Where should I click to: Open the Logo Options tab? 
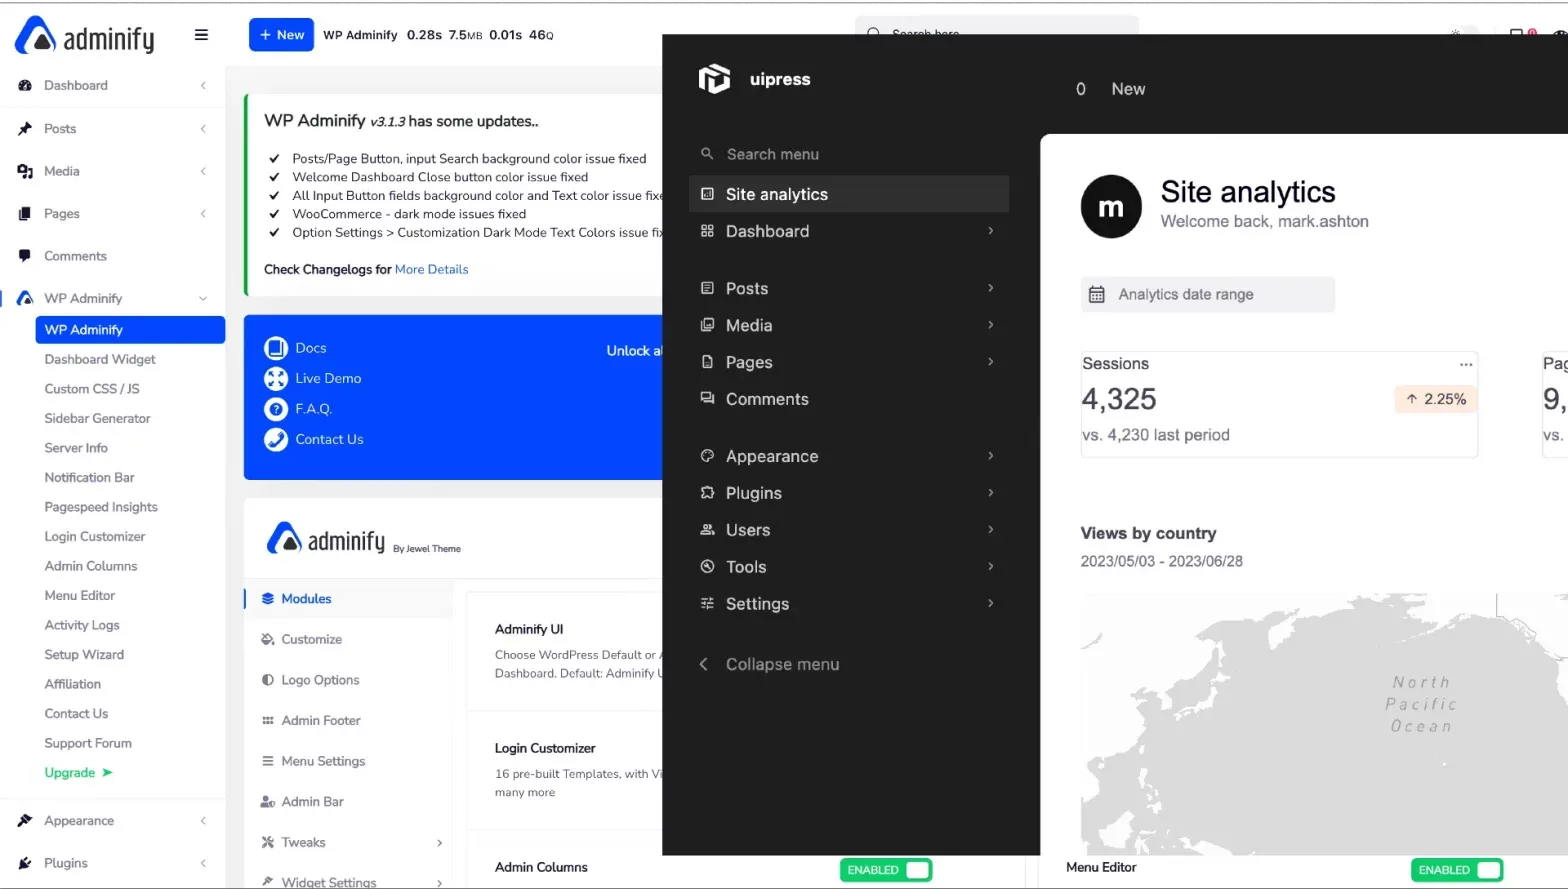click(347, 680)
